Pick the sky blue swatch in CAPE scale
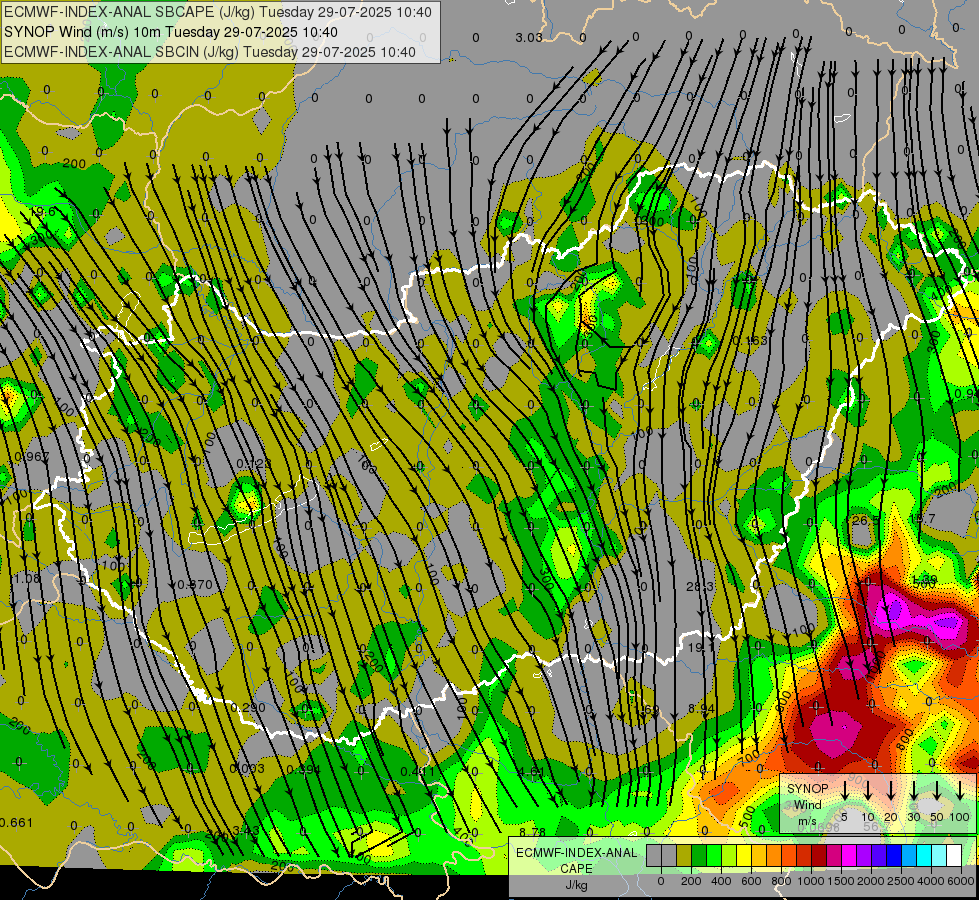 point(909,856)
